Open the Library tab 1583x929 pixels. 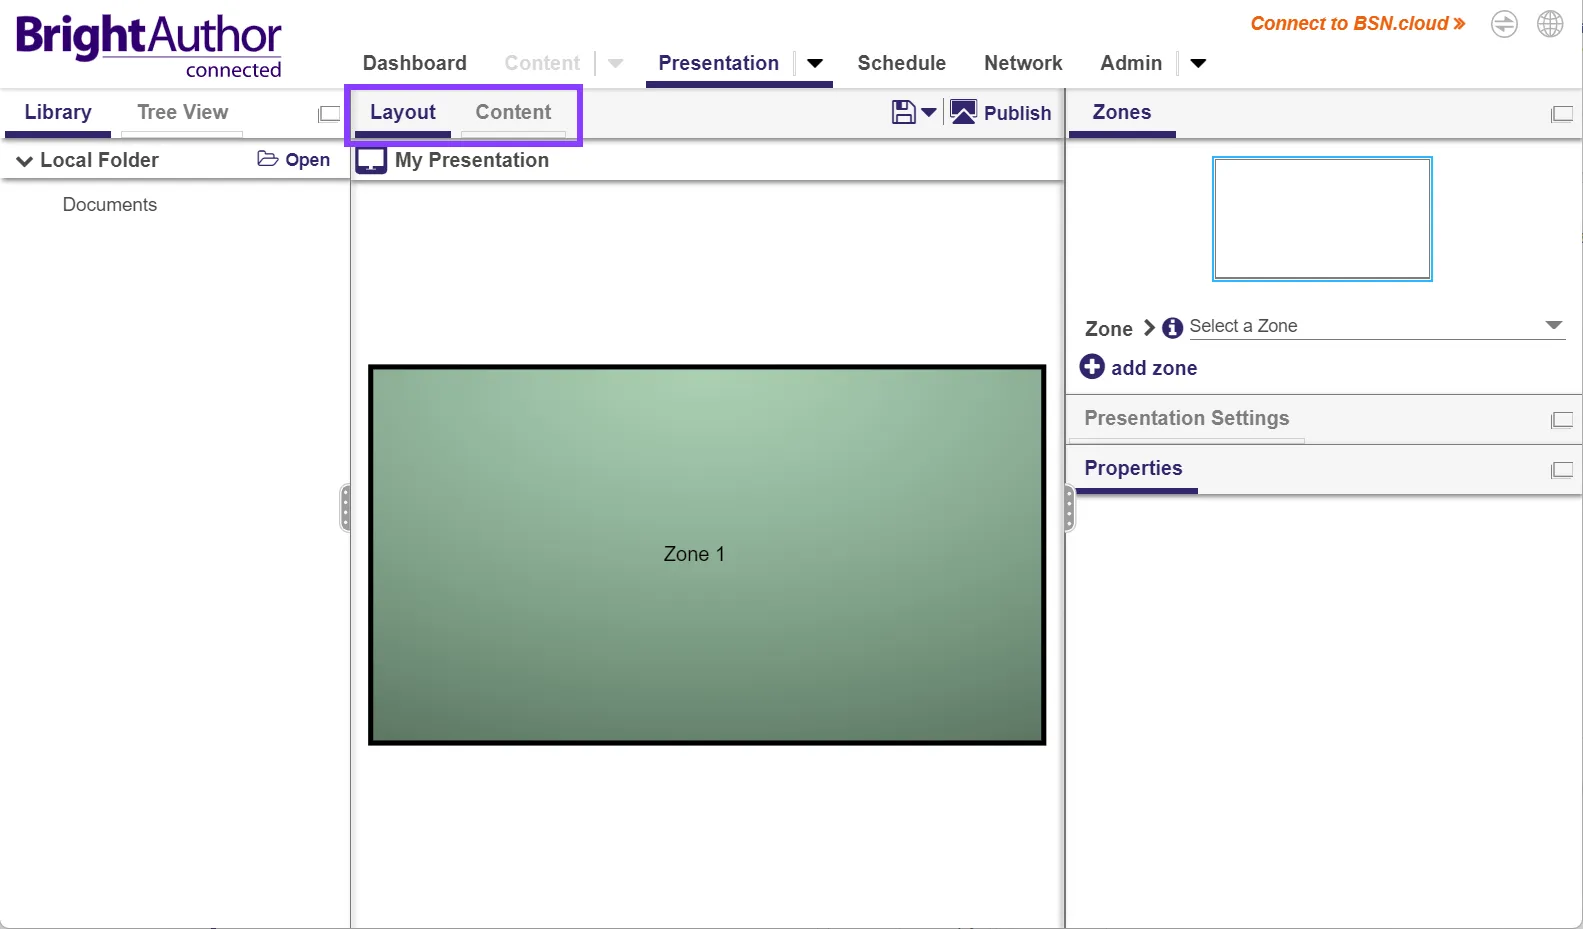58,112
